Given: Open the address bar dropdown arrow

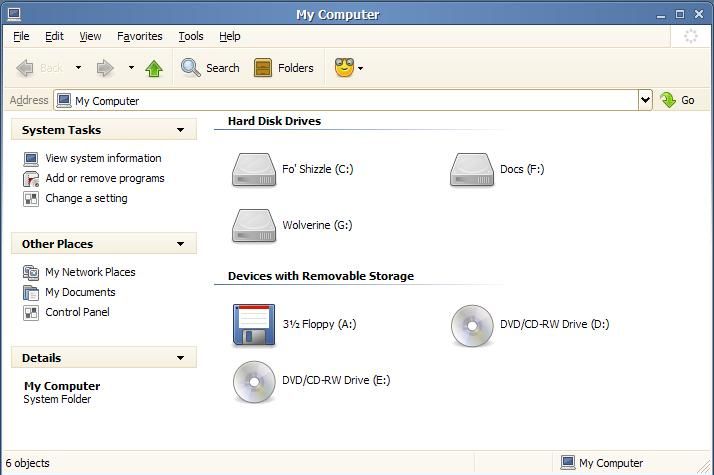Looking at the screenshot, I should 645,100.
